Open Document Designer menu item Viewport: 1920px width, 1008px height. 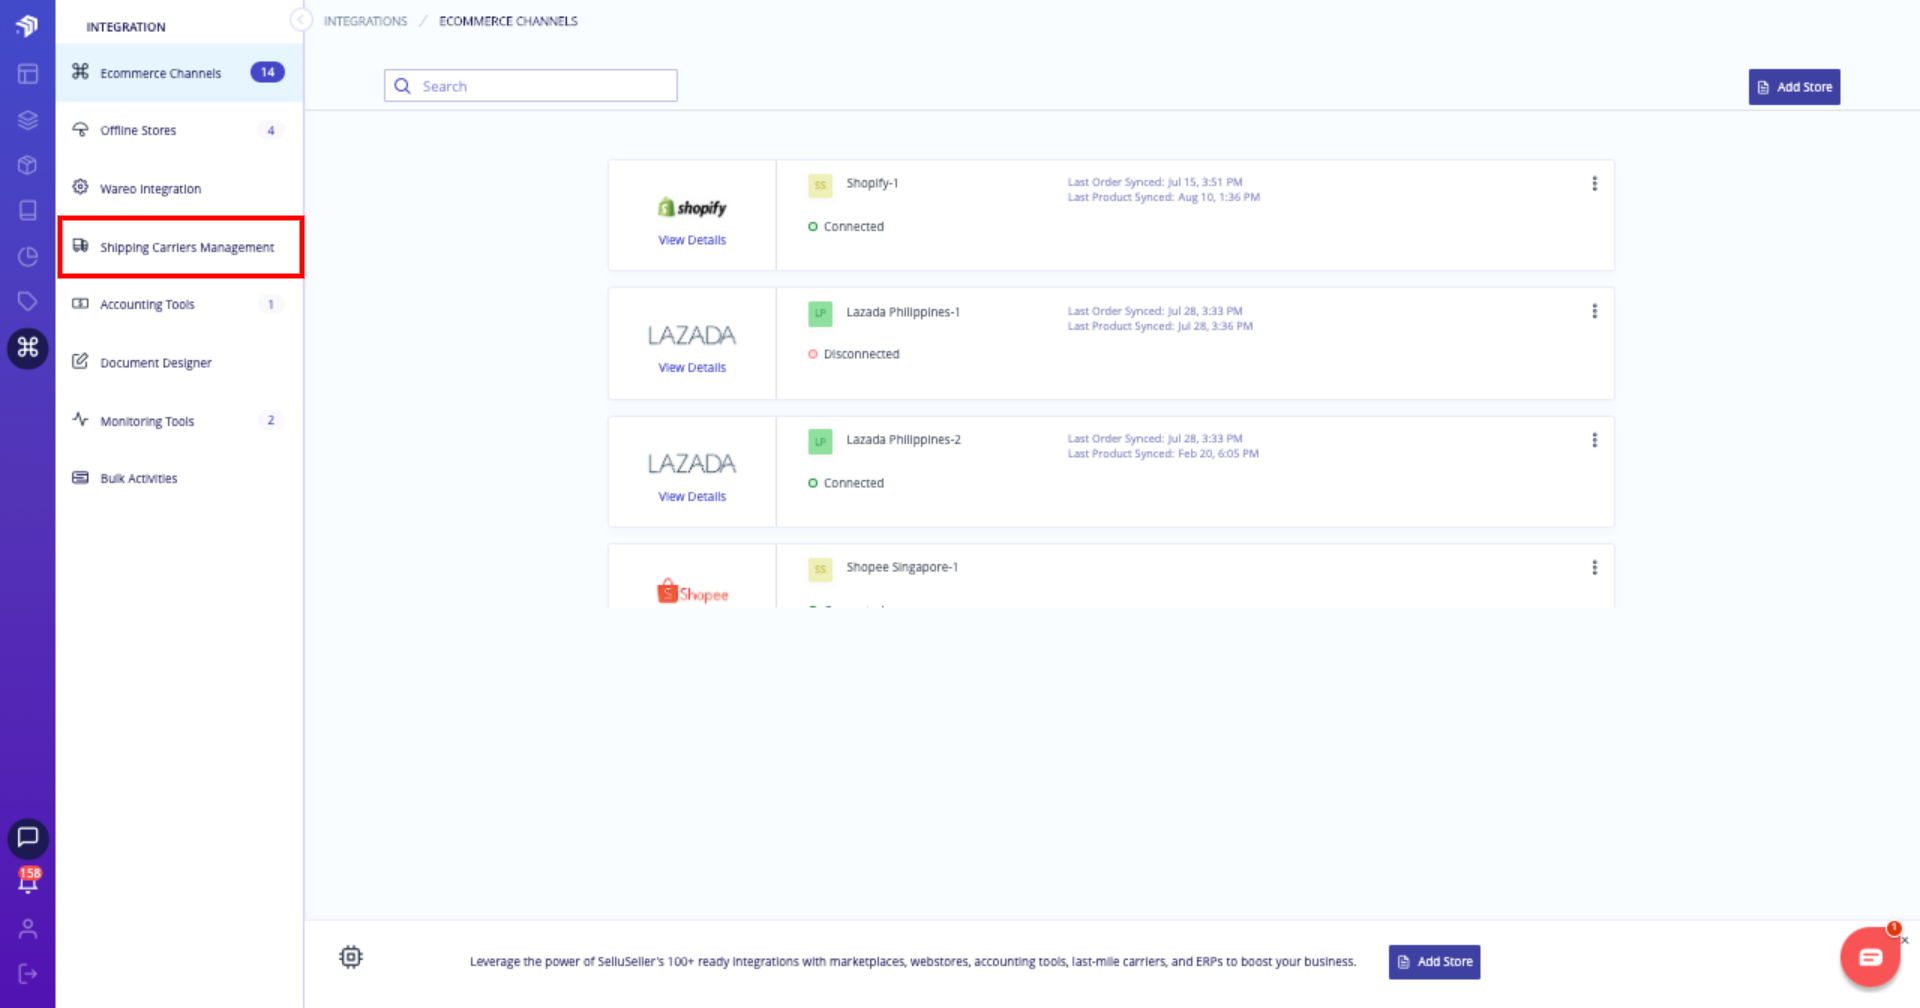[179, 362]
